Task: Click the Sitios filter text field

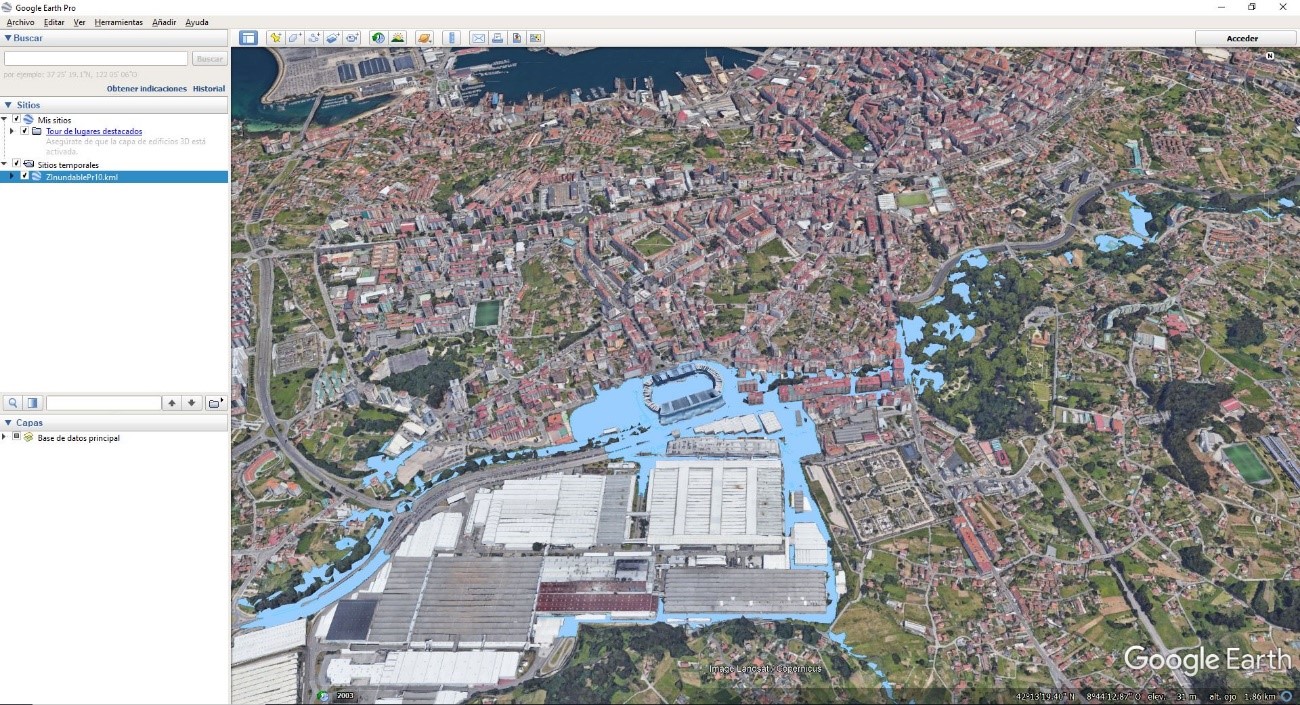Action: 104,403
